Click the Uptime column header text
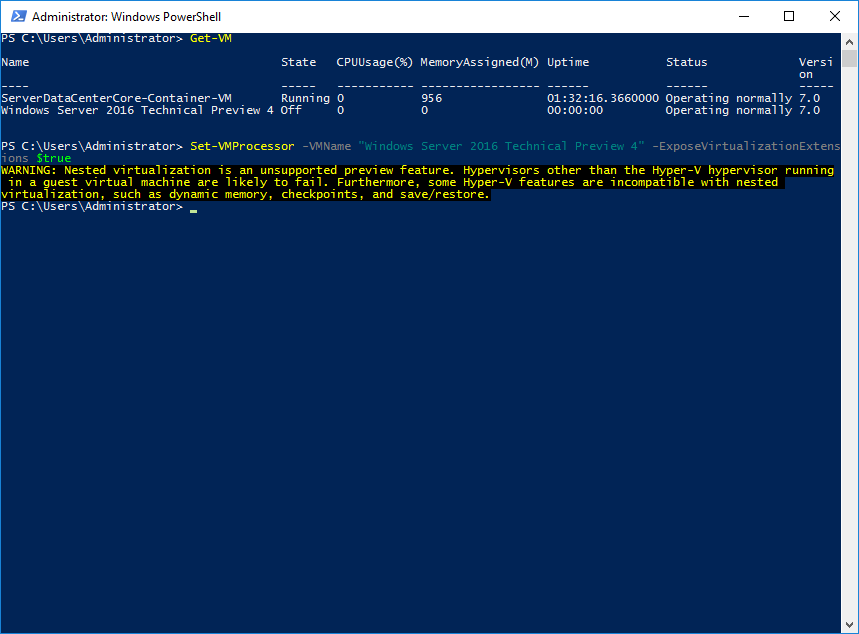The image size is (859, 634). 567,62
